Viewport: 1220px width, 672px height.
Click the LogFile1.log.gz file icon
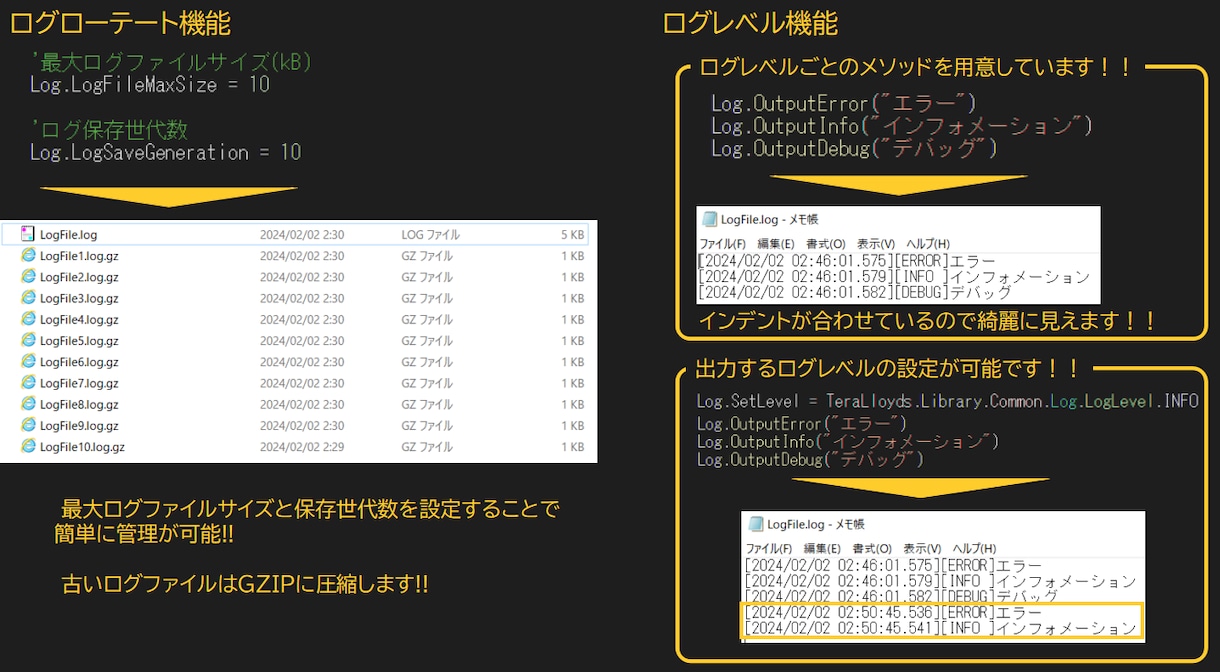coord(28,256)
